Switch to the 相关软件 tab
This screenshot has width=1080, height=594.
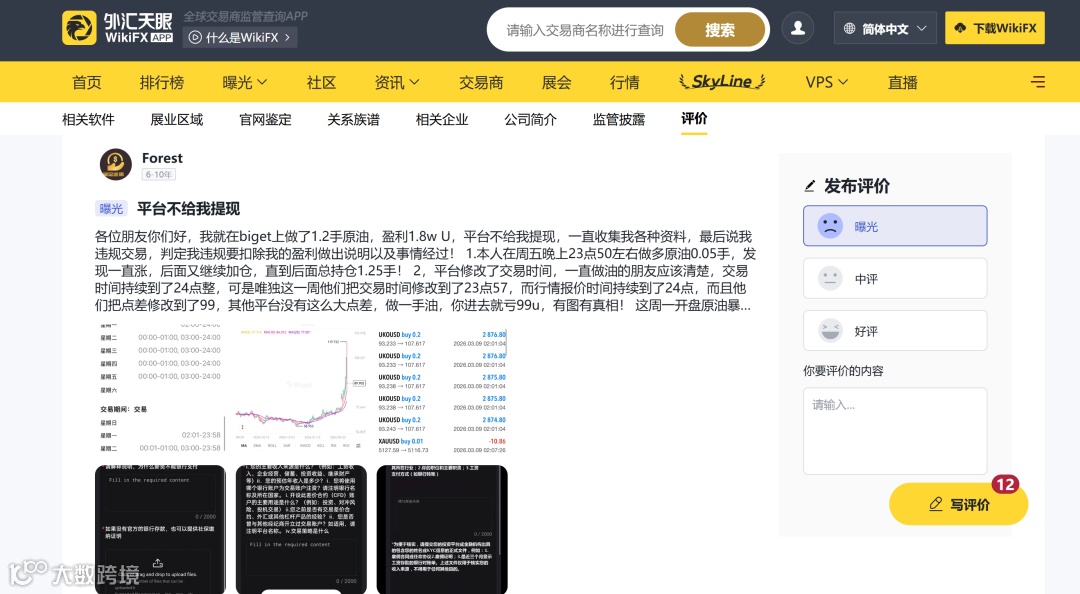[88, 119]
